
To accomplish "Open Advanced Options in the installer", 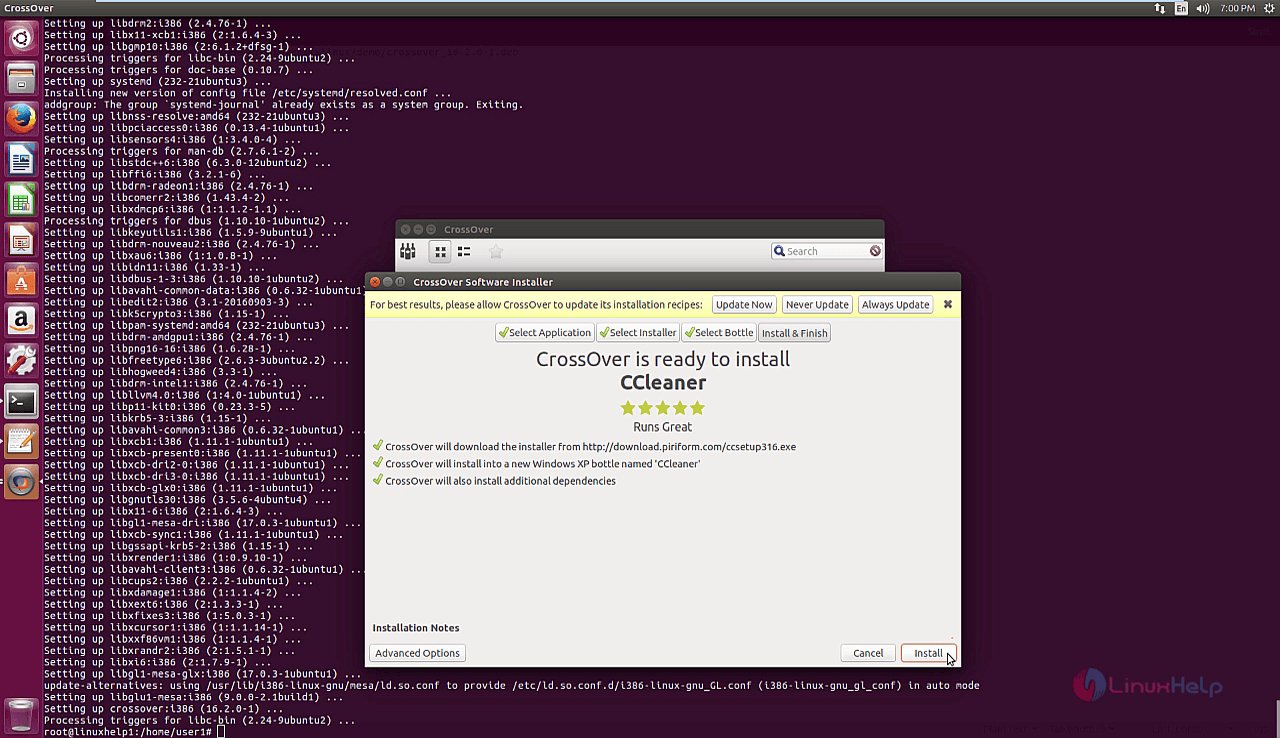I will (x=418, y=653).
